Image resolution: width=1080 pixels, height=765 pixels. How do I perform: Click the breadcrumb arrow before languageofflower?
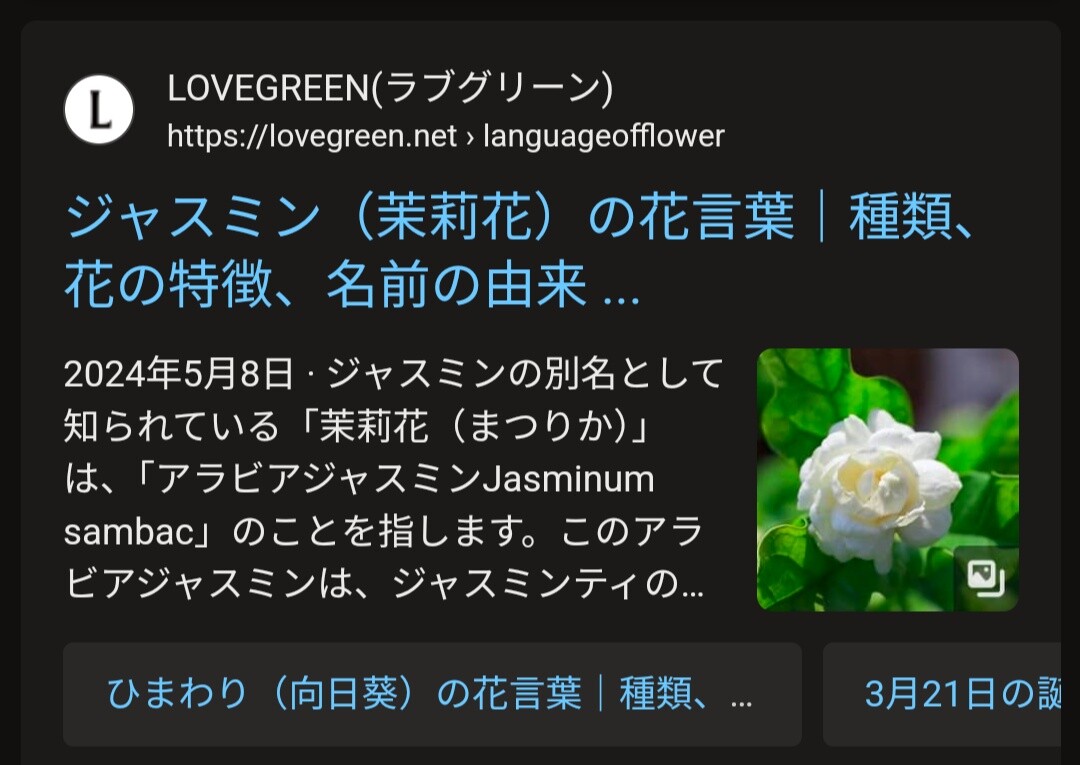pos(470,137)
